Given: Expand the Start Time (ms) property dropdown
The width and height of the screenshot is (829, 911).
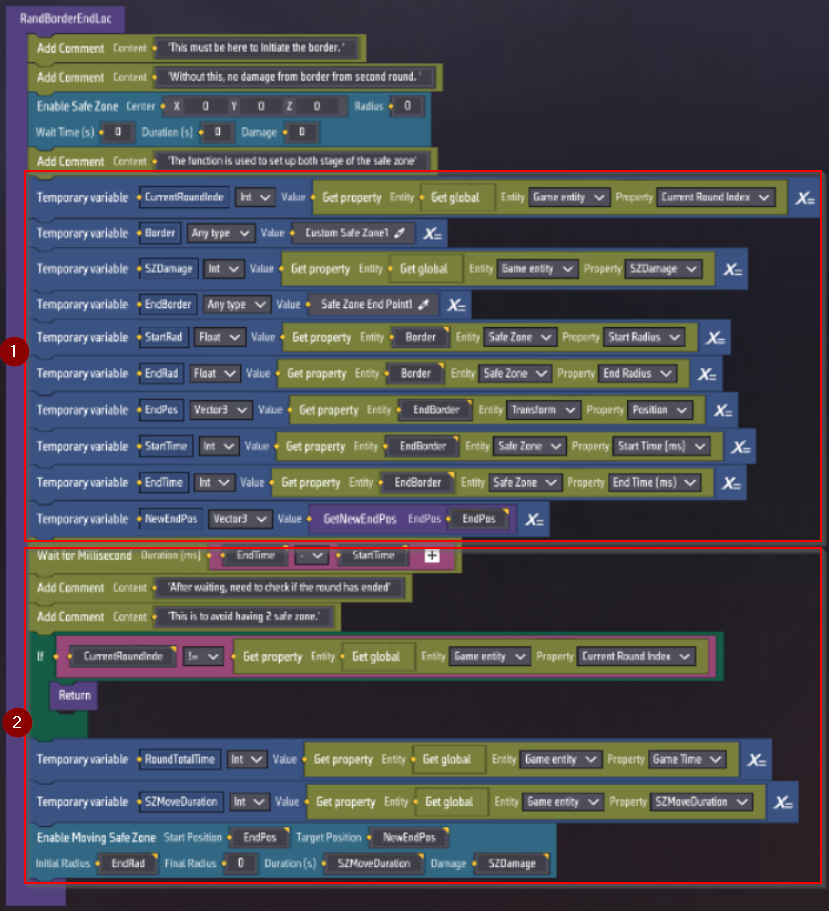Looking at the screenshot, I should [x=663, y=446].
